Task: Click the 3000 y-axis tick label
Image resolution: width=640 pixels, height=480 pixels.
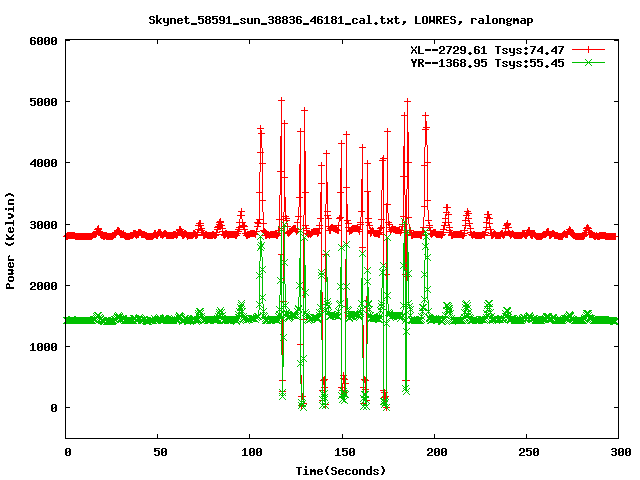Action: click(x=43, y=225)
